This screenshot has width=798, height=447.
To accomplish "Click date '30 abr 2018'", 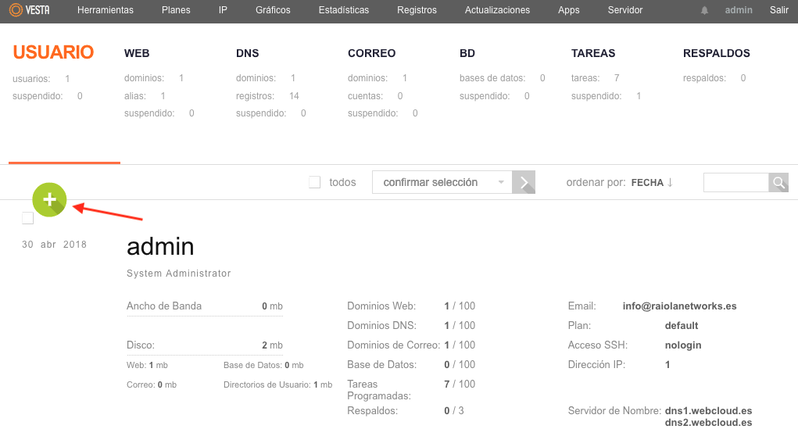I will pyautogui.click(x=54, y=244).
